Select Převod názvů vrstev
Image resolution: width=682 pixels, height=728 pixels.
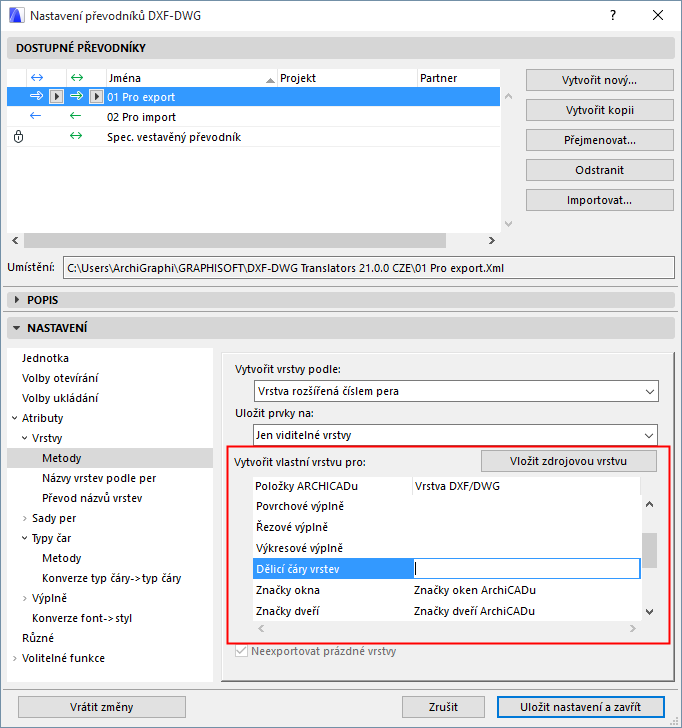tap(92, 498)
